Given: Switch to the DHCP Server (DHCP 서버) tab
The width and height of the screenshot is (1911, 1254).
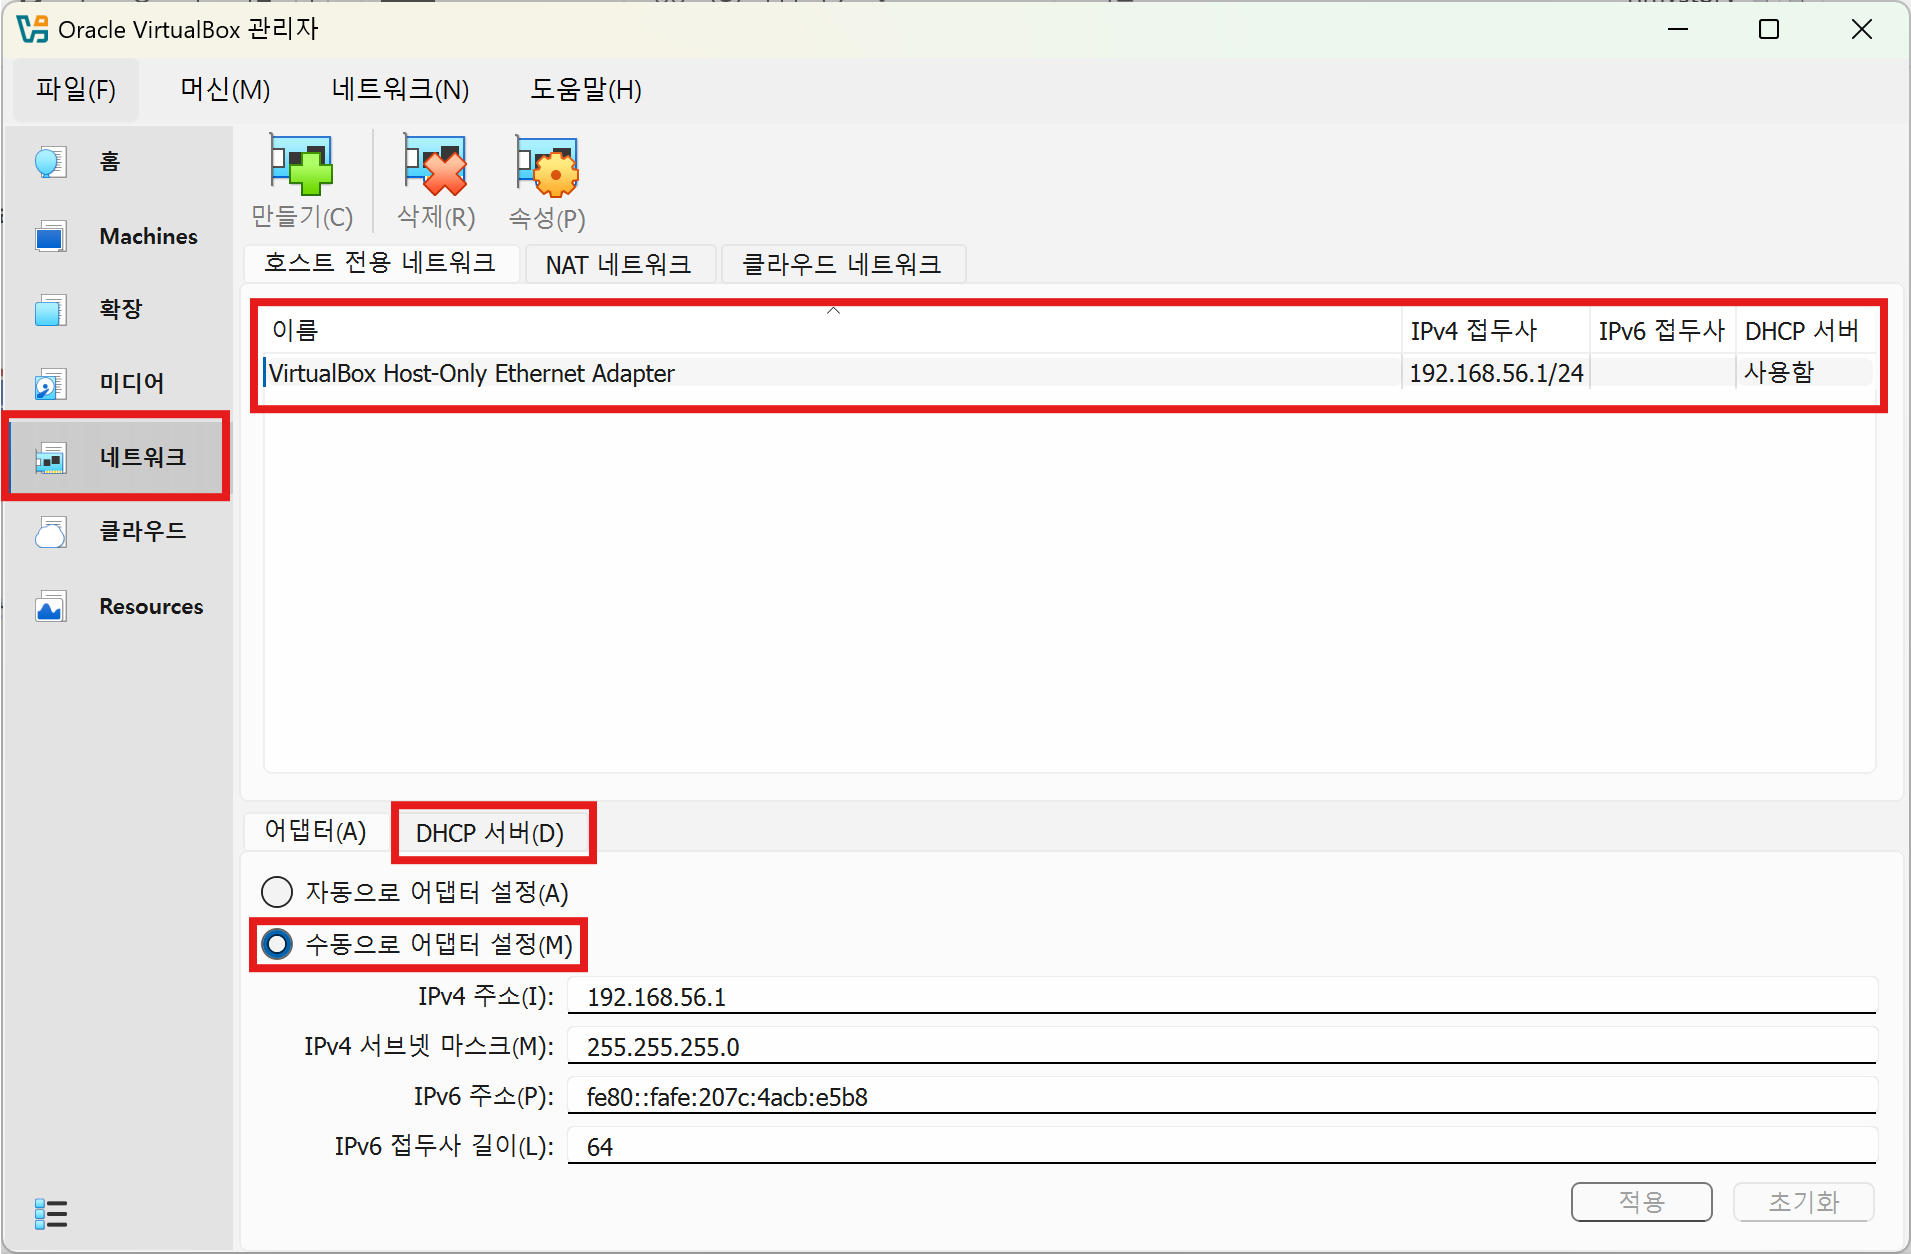Looking at the screenshot, I should pyautogui.click(x=490, y=833).
